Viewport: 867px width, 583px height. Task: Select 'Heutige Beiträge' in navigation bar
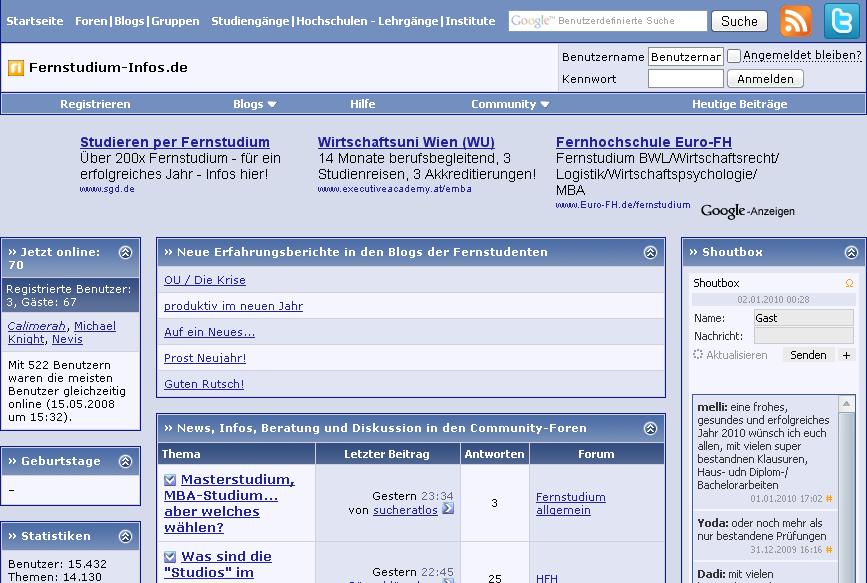click(x=739, y=104)
